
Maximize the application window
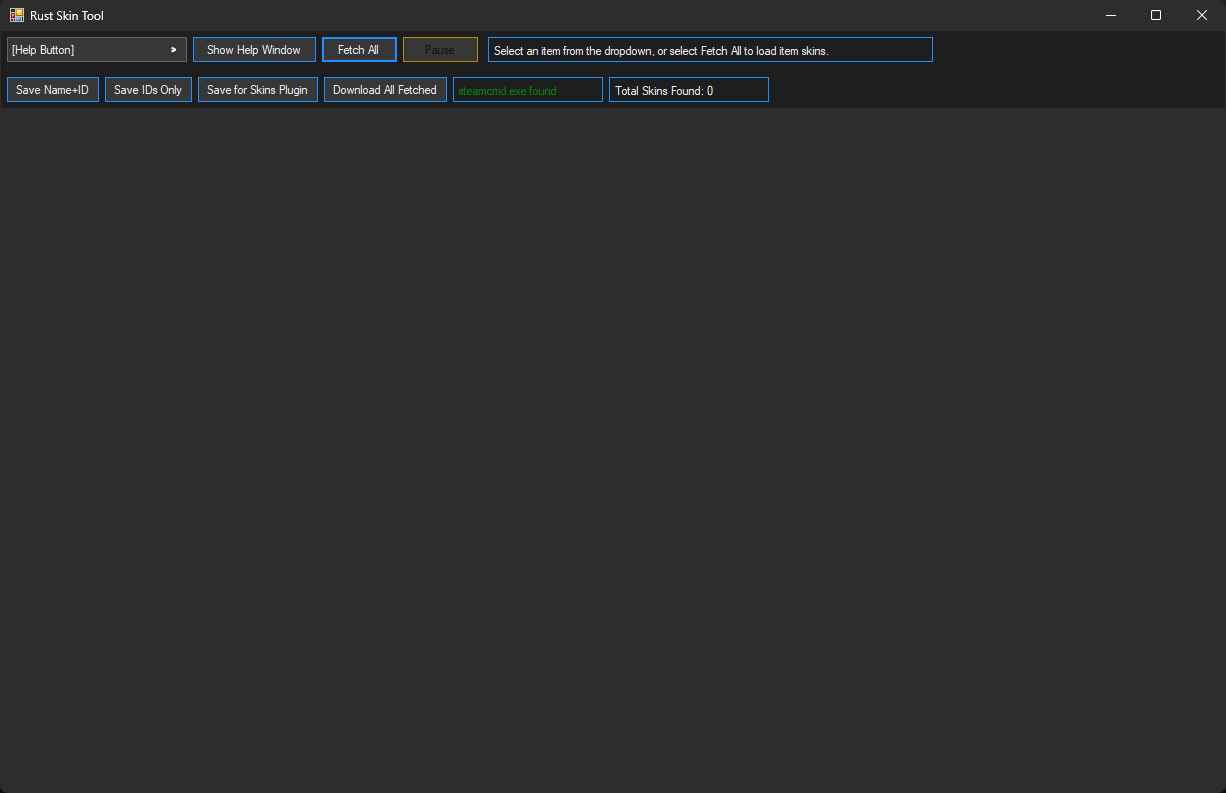tap(1155, 15)
